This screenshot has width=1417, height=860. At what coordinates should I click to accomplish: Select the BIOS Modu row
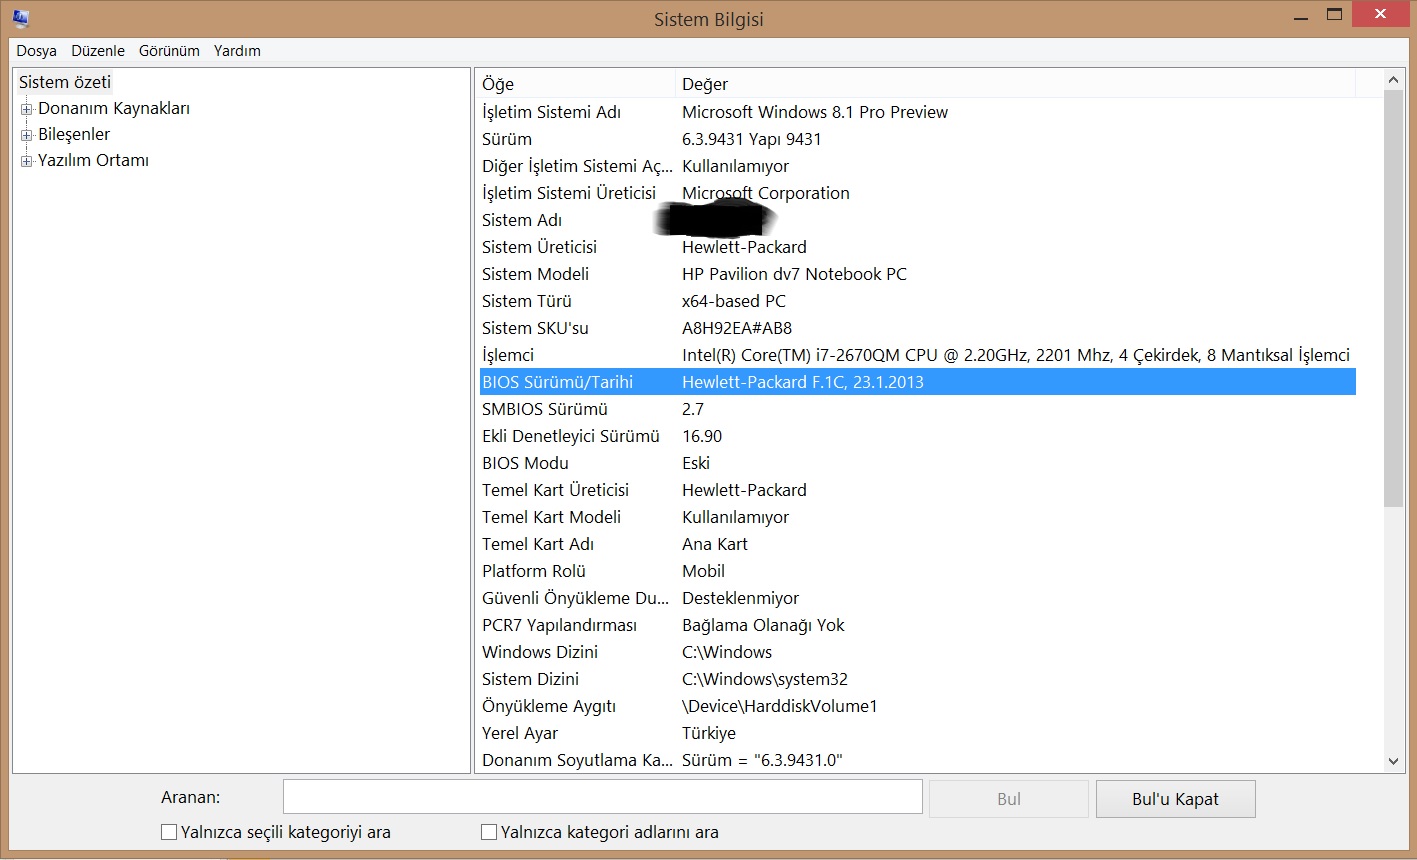(918, 463)
